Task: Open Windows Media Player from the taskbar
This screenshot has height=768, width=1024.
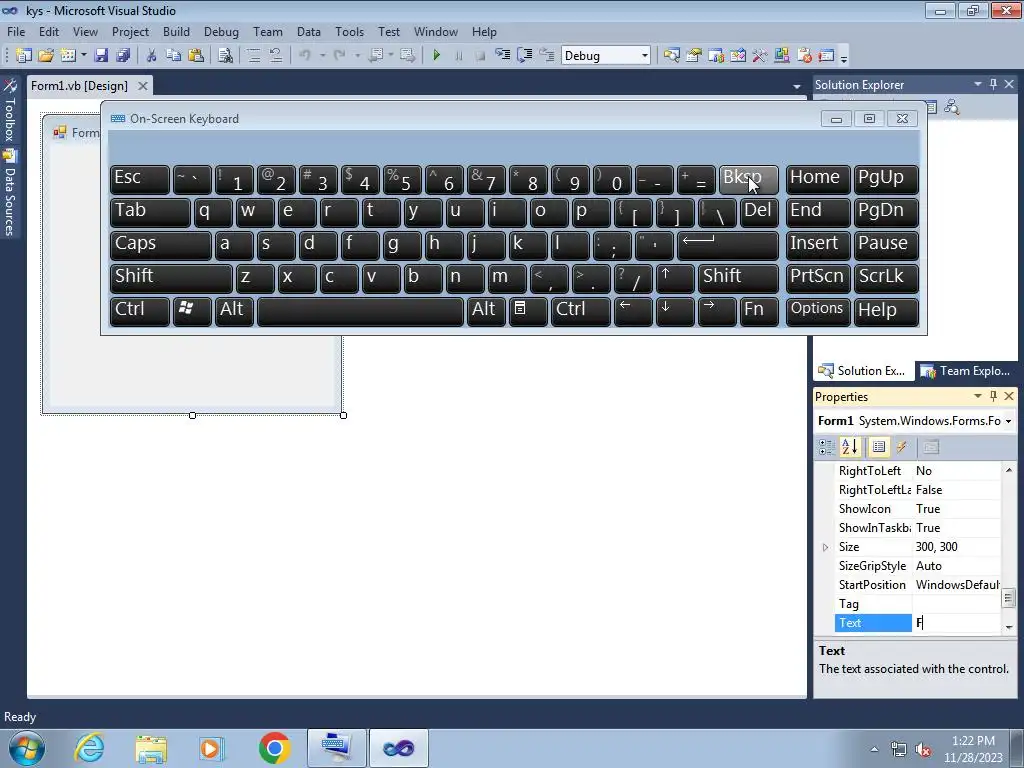Action: click(212, 748)
